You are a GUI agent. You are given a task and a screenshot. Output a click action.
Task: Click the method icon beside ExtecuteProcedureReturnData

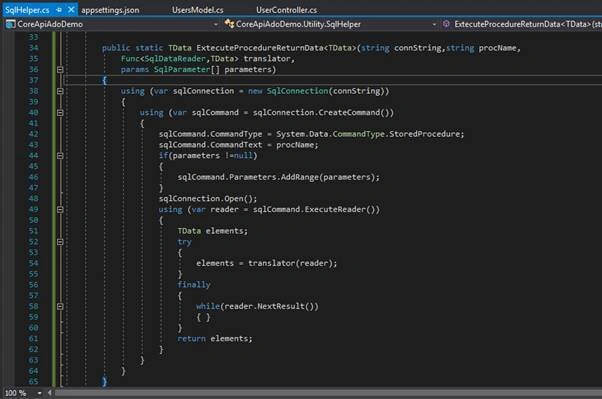point(446,24)
